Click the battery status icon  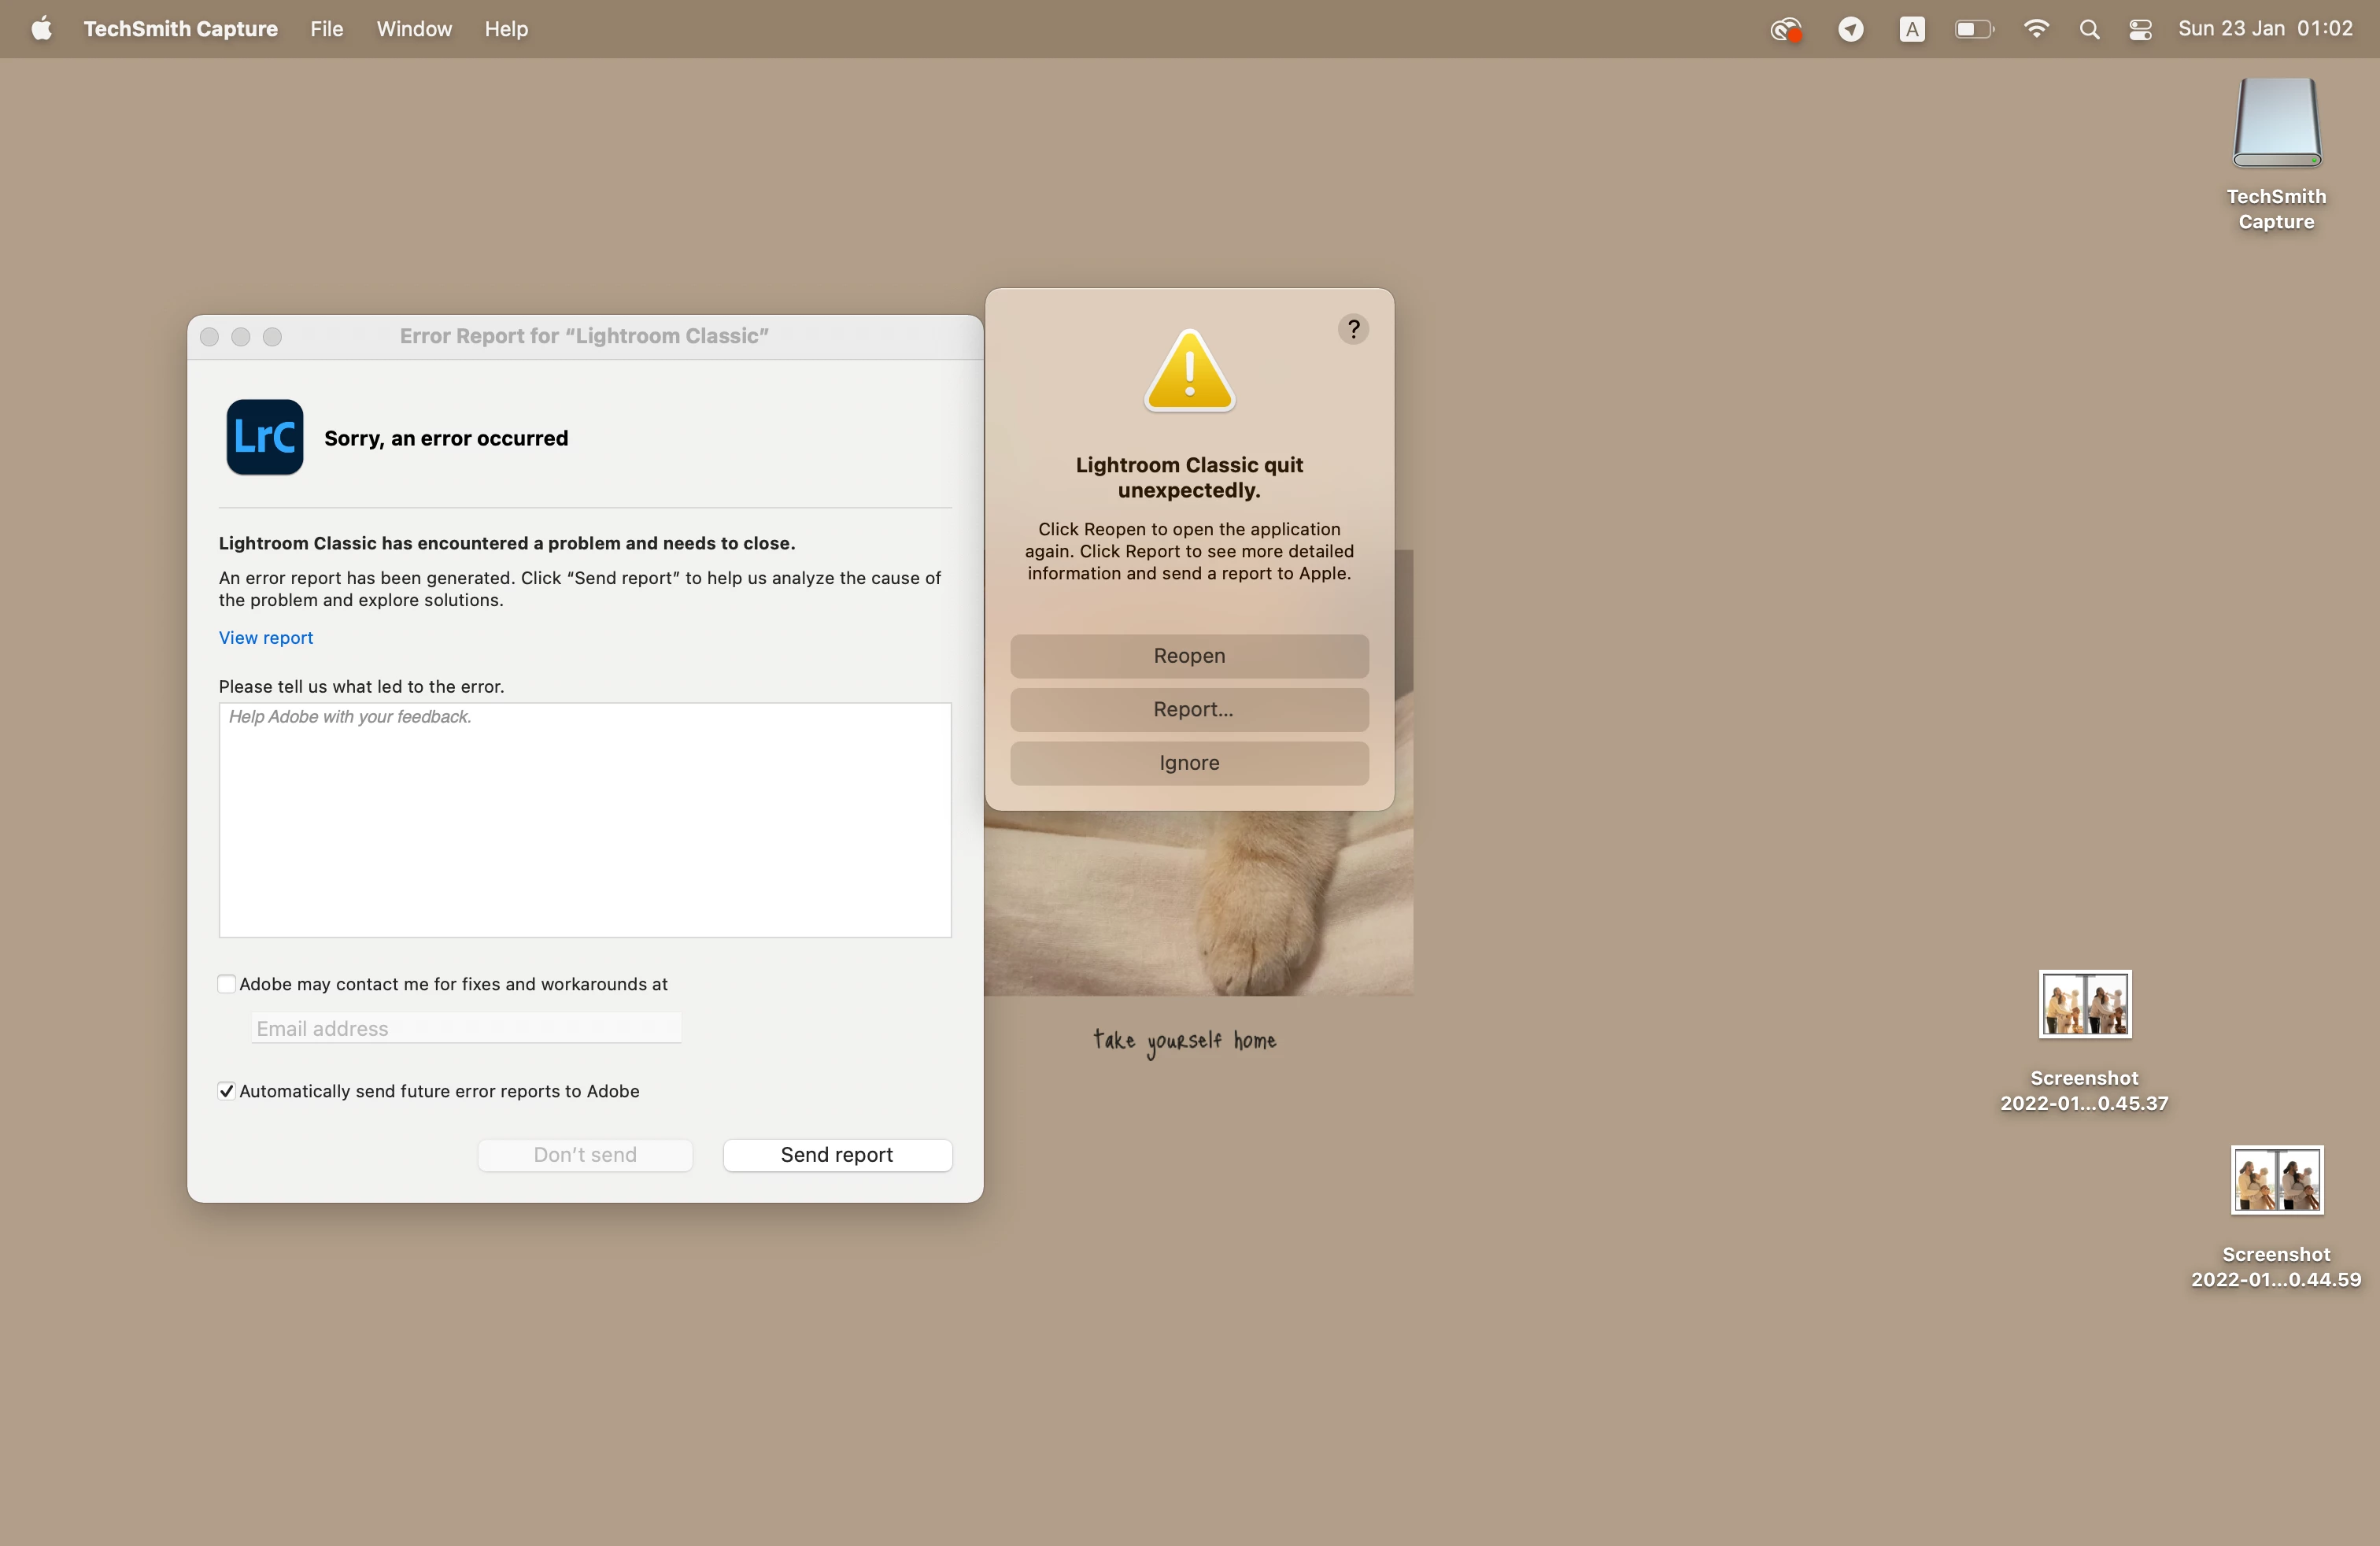click(x=1973, y=29)
